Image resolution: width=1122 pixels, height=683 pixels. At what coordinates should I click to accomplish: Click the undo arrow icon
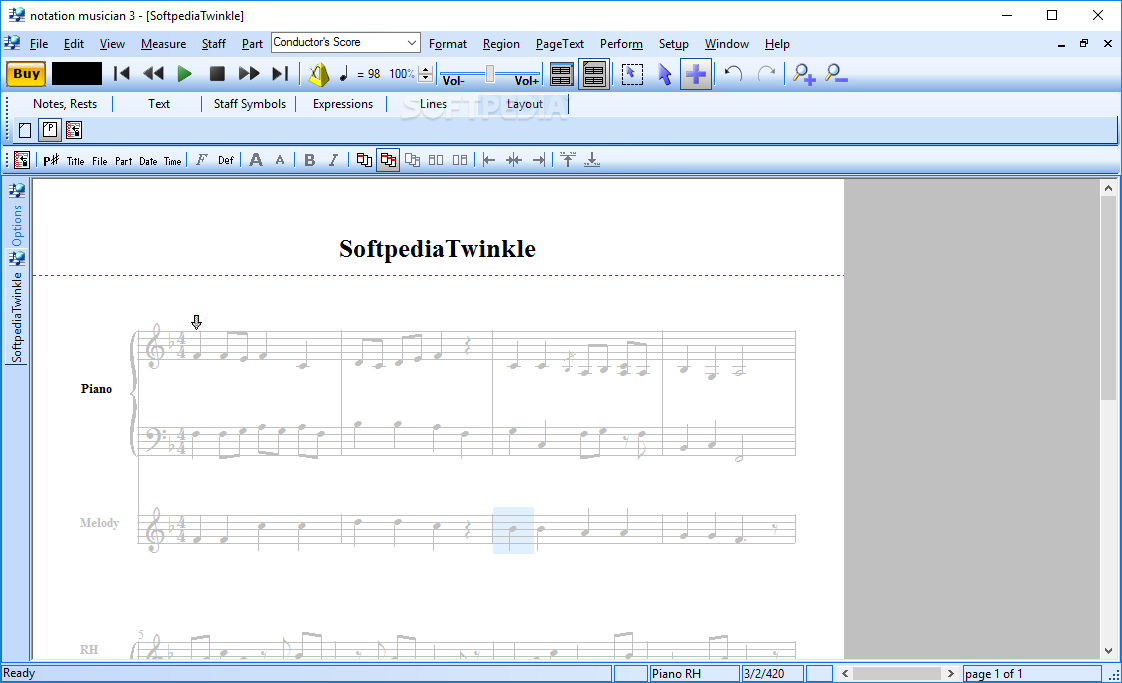[733, 74]
